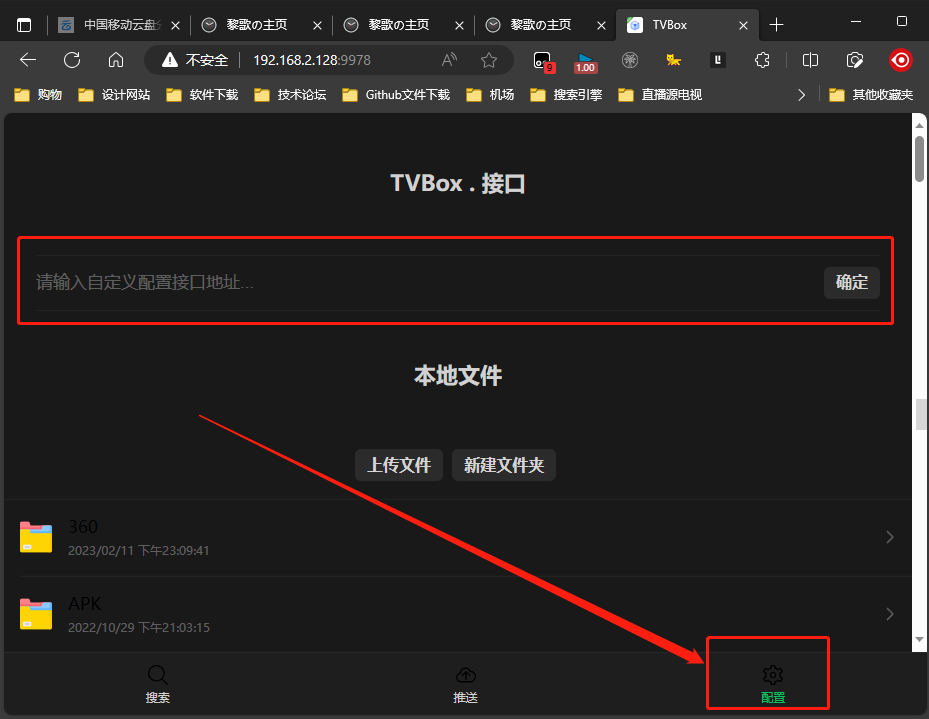
Task: Open the 软件下载 bookmark folder
Action: point(202,95)
